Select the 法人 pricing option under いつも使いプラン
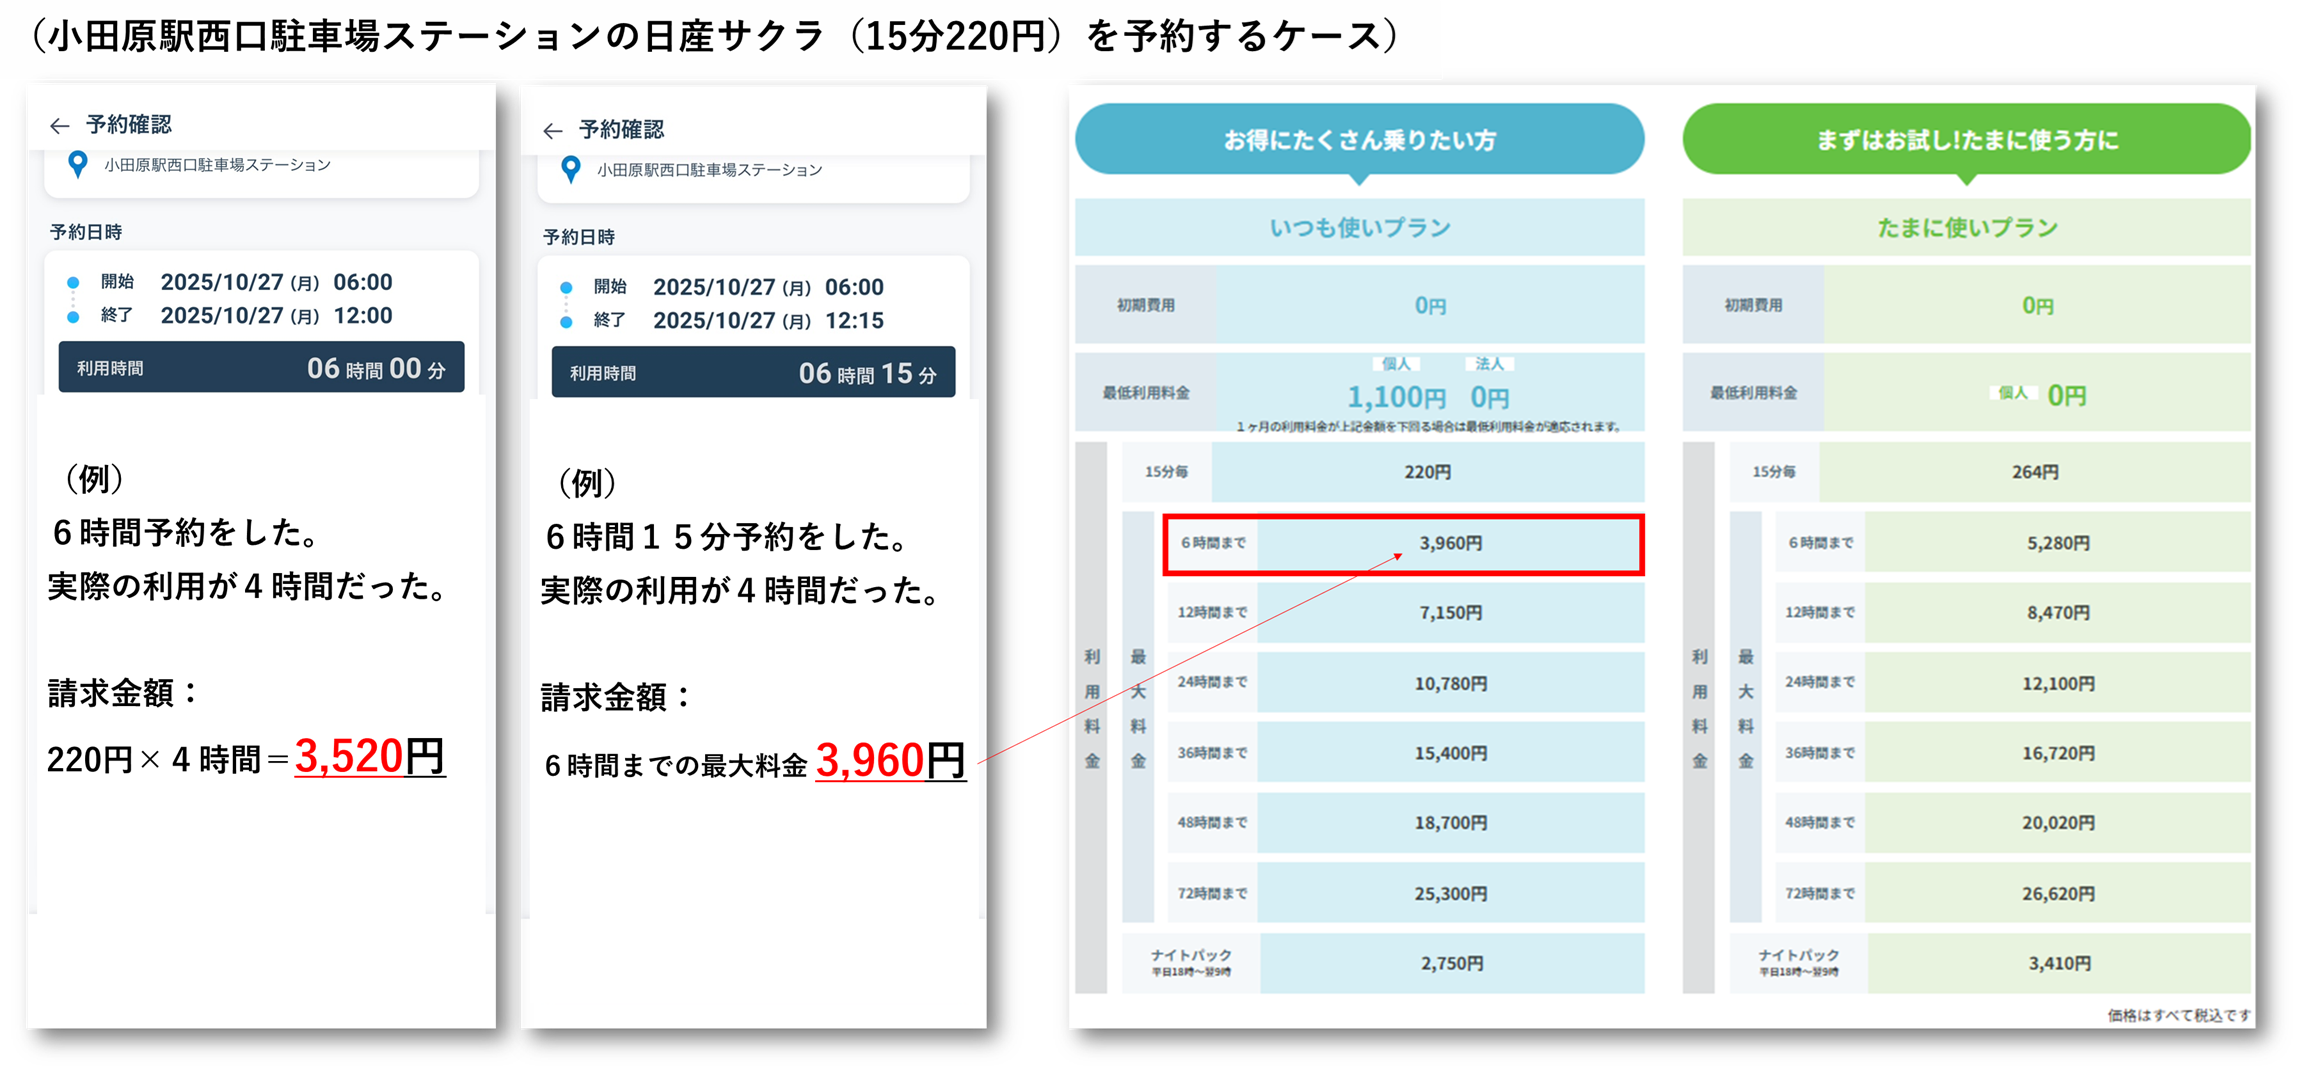Image resolution: width=2297 pixels, height=1070 pixels. (1489, 363)
